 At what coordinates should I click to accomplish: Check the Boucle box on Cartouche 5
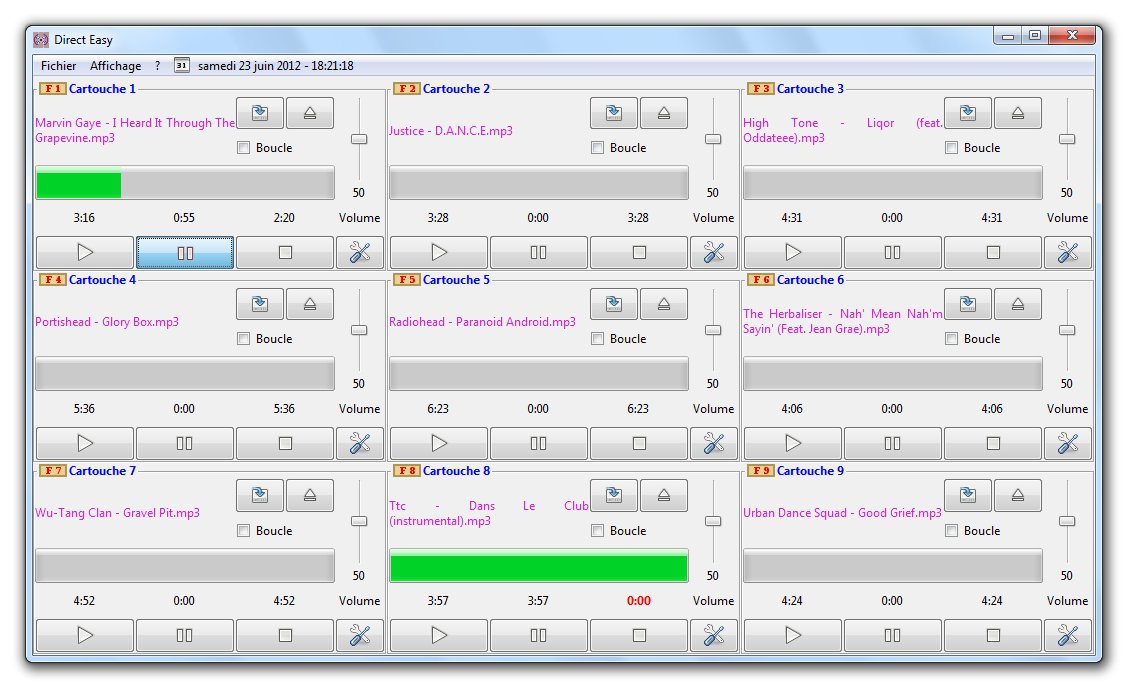(x=597, y=338)
